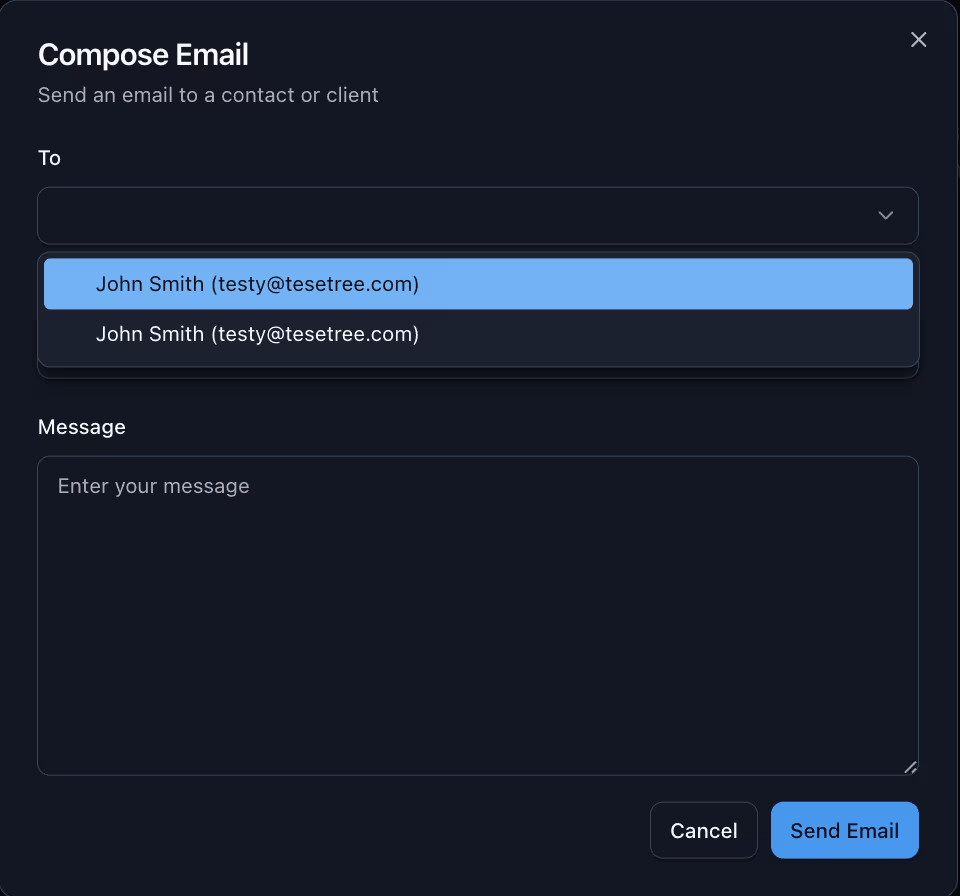960x896 pixels.
Task: Select the highlighted first John Smith option
Action: tap(478, 284)
